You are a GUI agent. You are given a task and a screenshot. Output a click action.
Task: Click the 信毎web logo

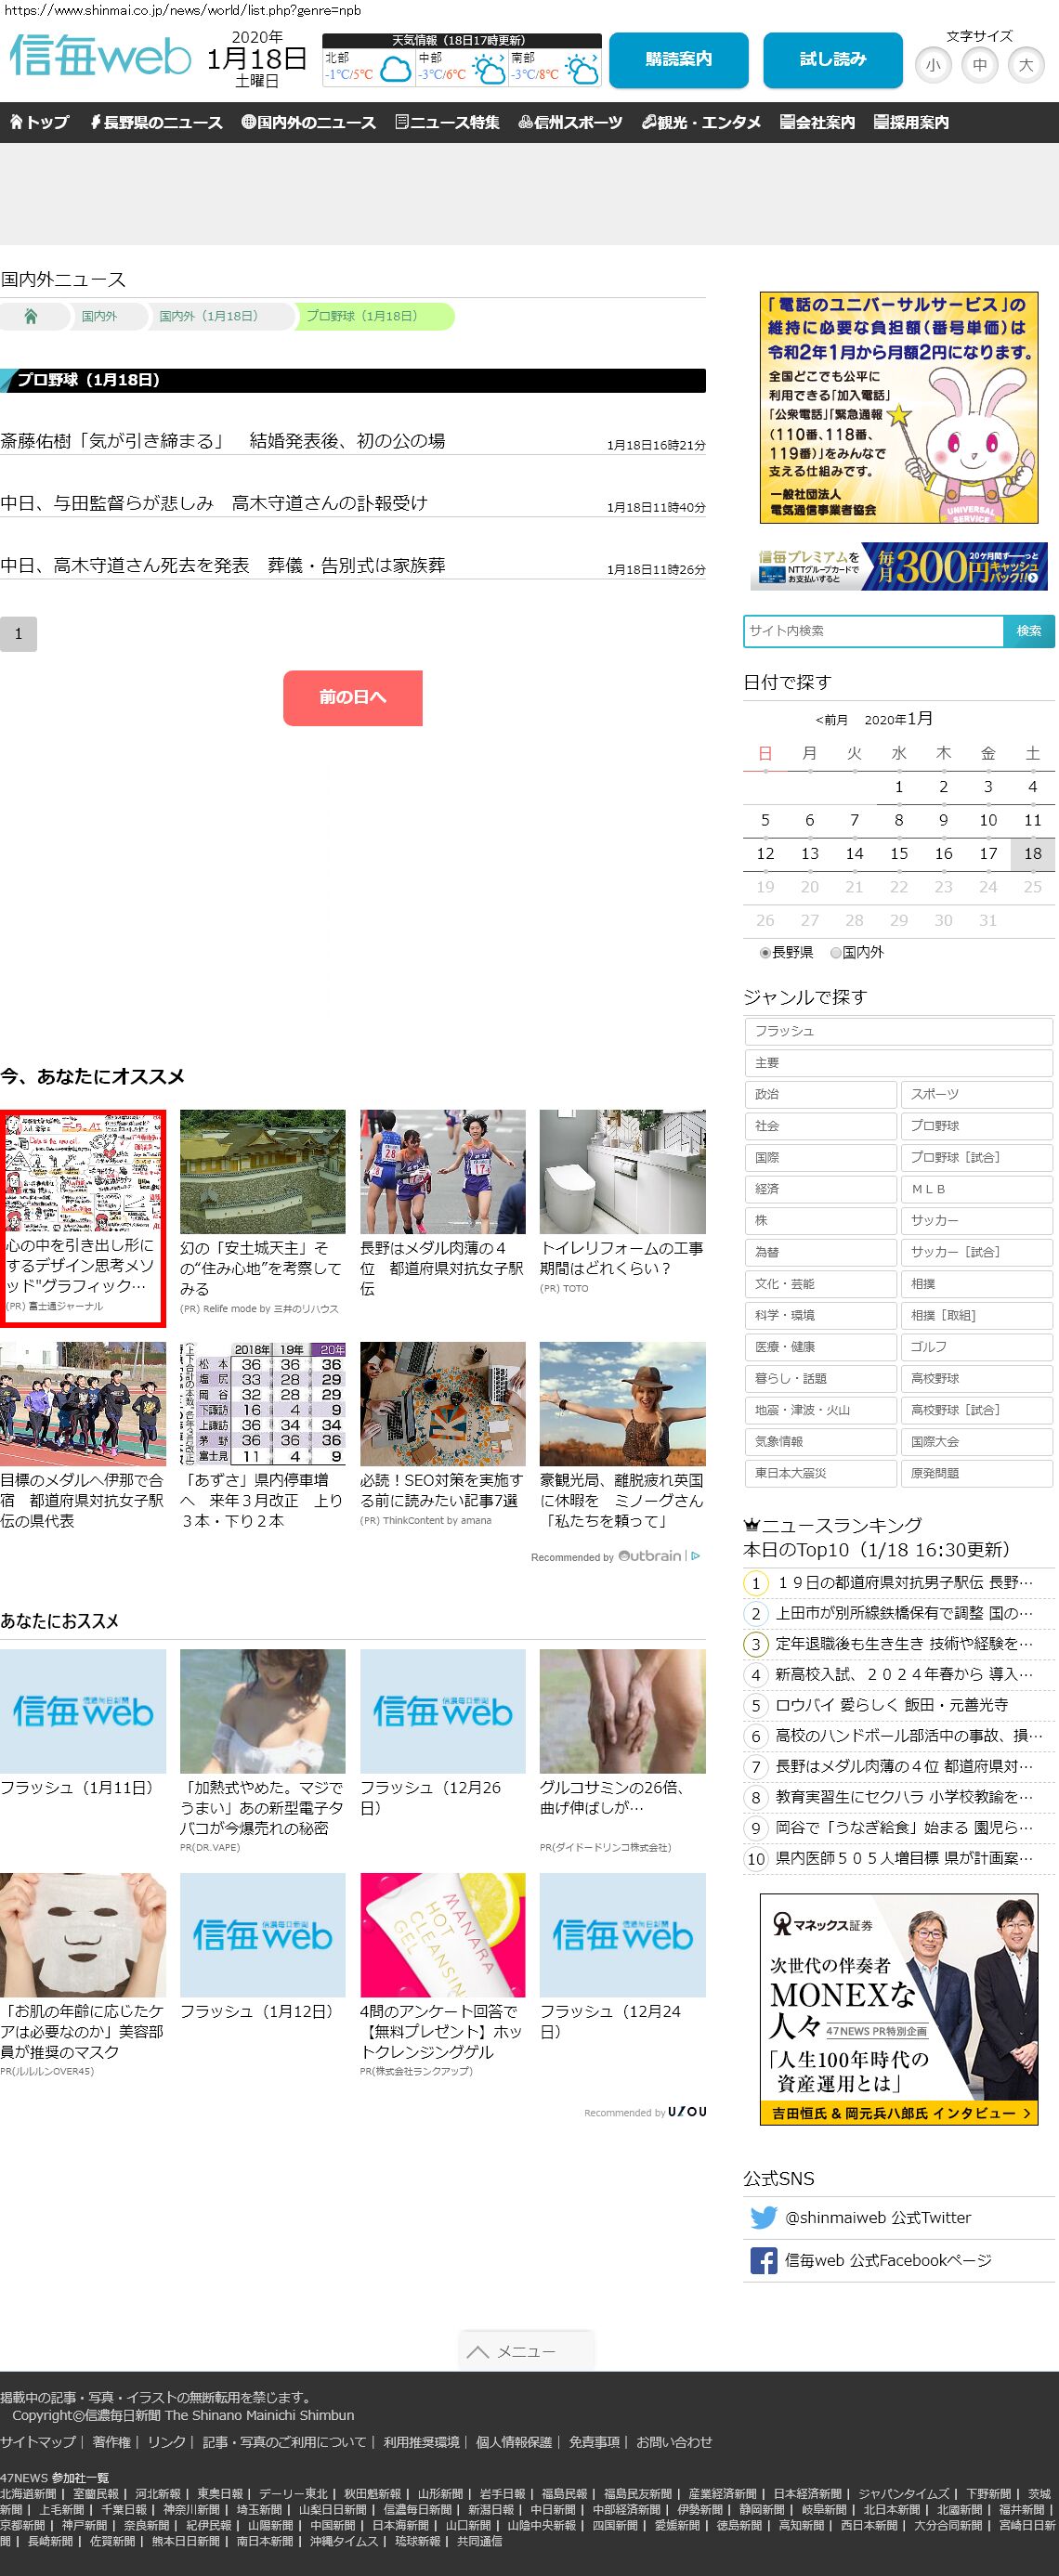click(100, 57)
